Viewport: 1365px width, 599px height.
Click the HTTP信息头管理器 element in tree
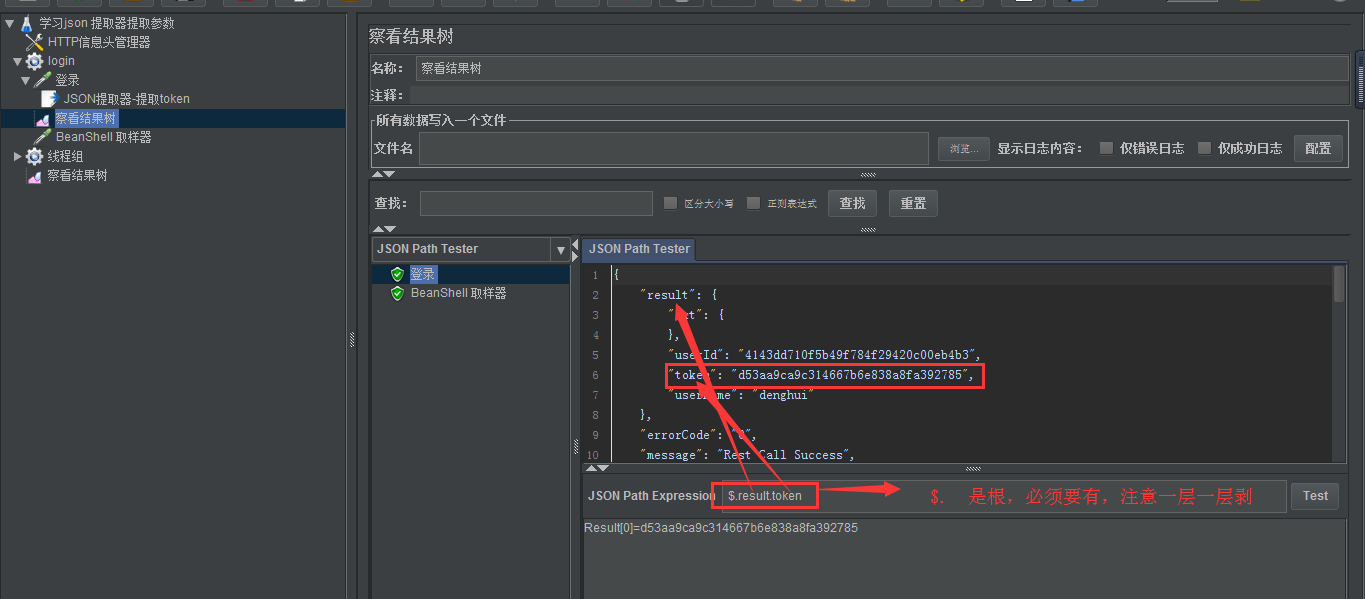tap(98, 41)
